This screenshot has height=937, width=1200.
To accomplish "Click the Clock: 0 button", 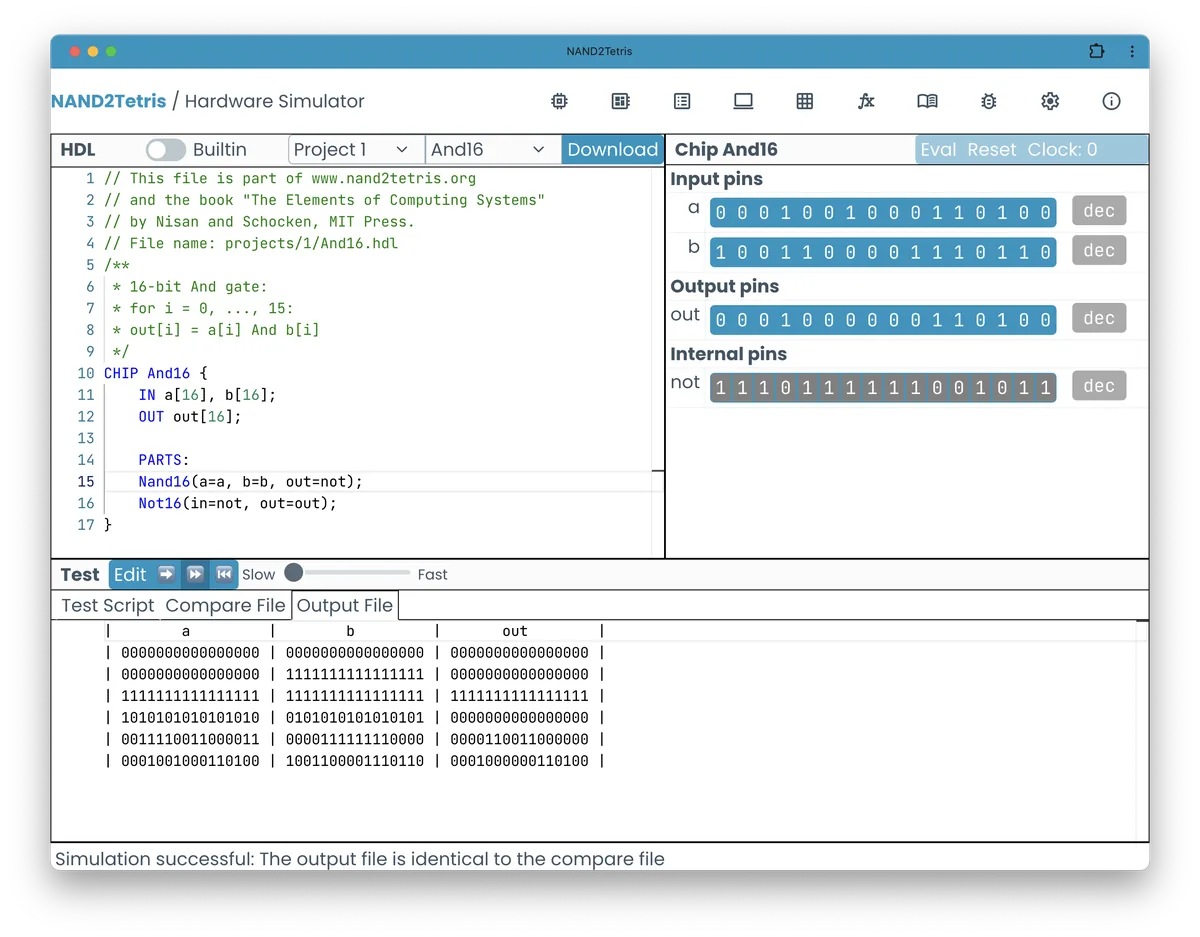I will [x=1062, y=150].
